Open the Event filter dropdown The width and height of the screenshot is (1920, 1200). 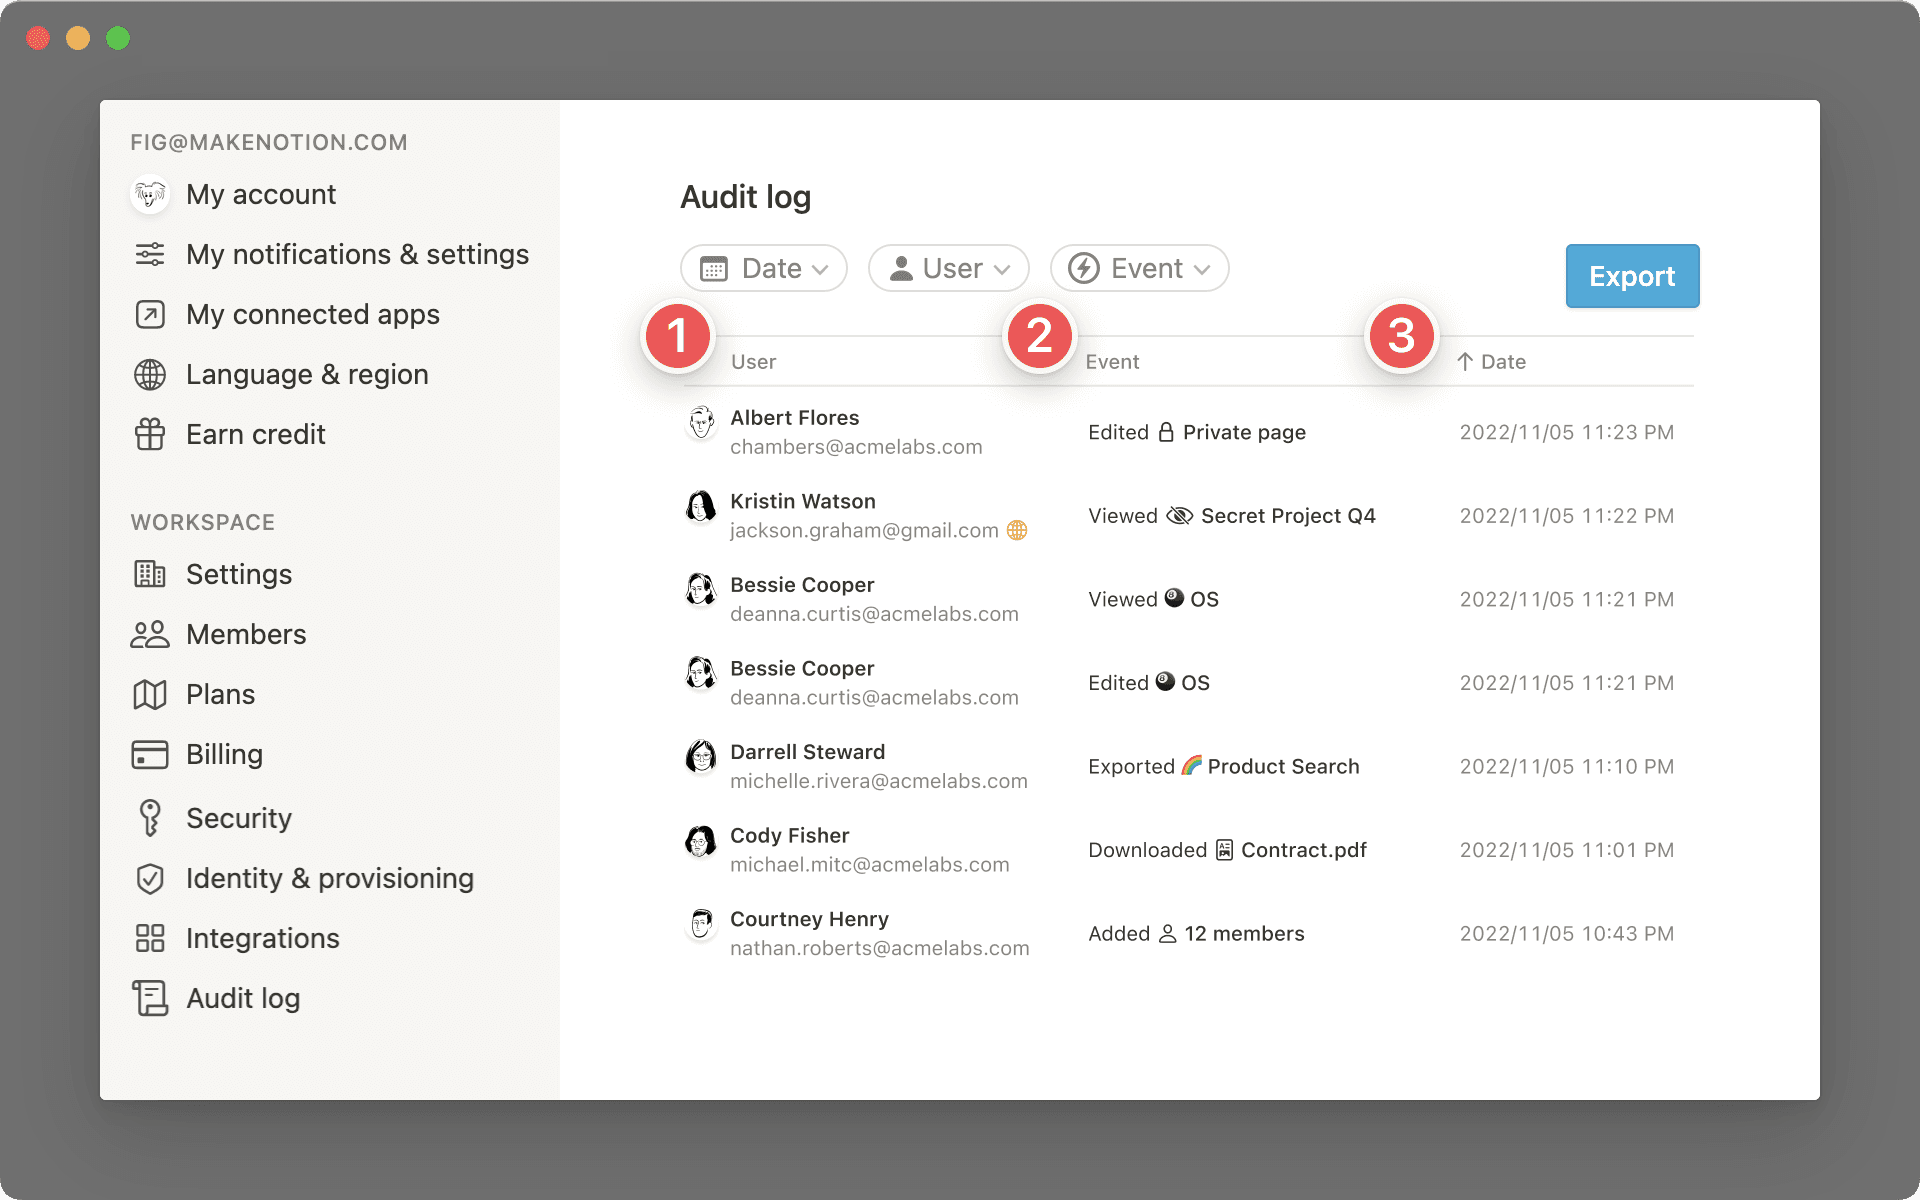1139,268
